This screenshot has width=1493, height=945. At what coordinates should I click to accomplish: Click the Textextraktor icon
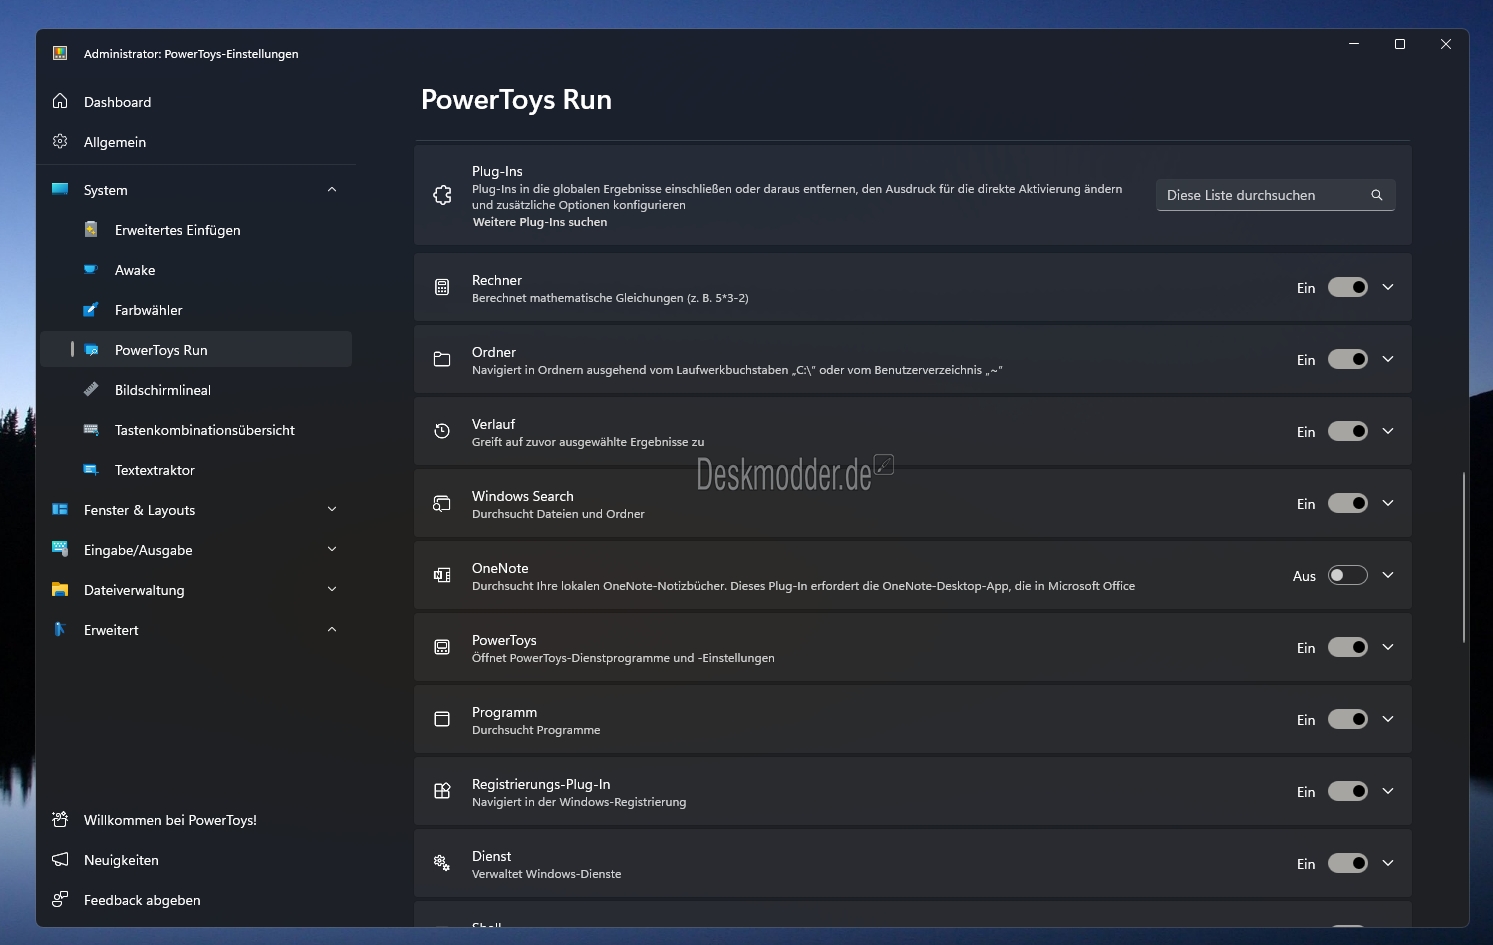(91, 469)
